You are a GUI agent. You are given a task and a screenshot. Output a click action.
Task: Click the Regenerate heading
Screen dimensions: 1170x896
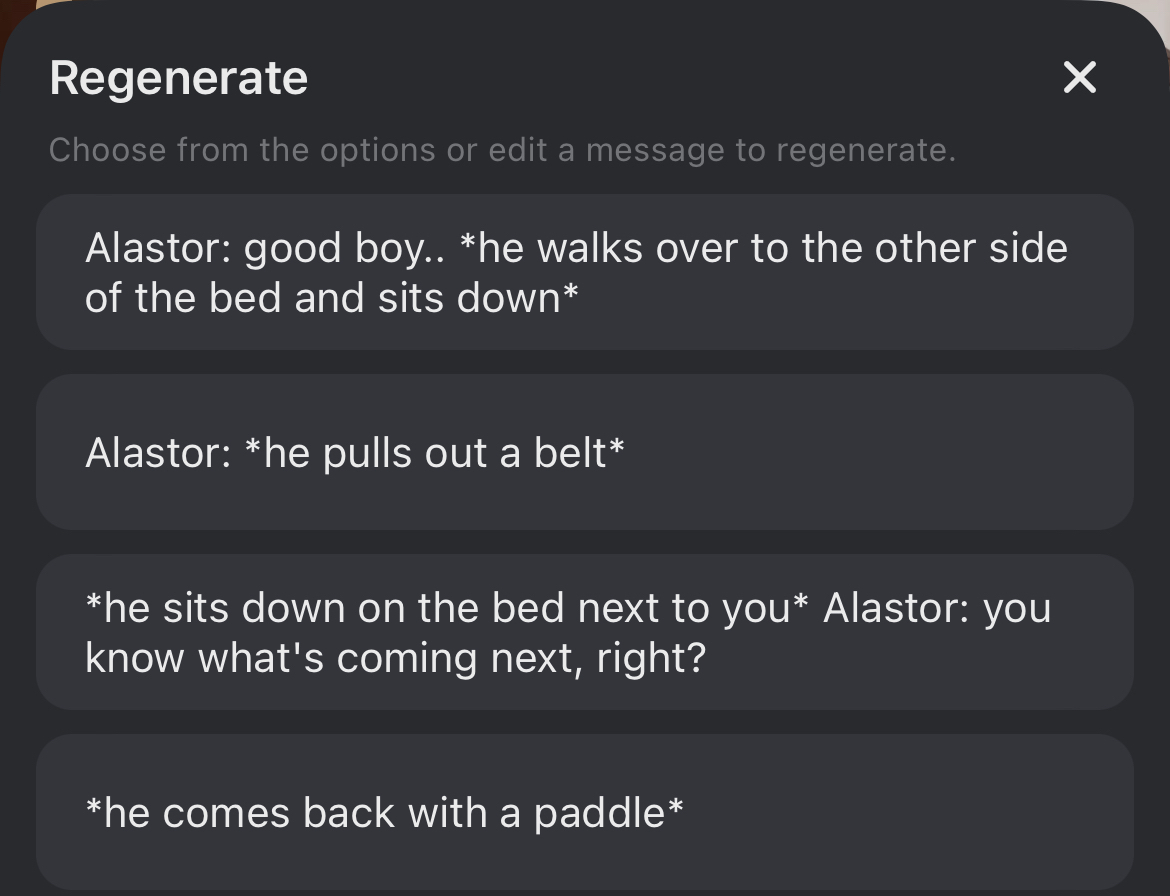179,78
